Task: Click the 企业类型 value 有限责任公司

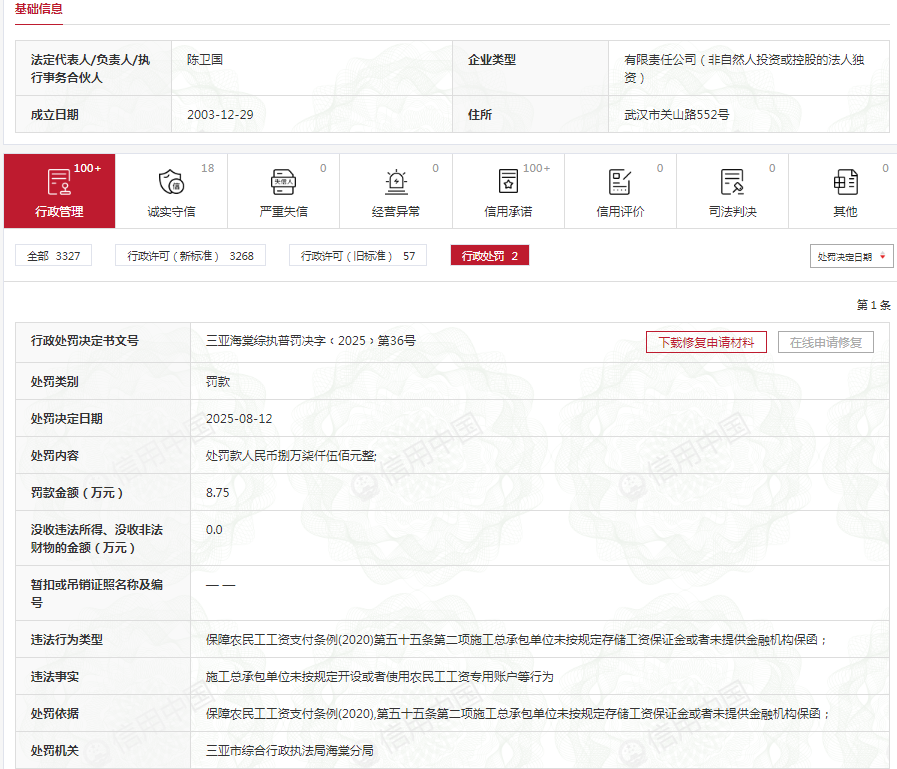Action: pyautogui.click(x=744, y=68)
